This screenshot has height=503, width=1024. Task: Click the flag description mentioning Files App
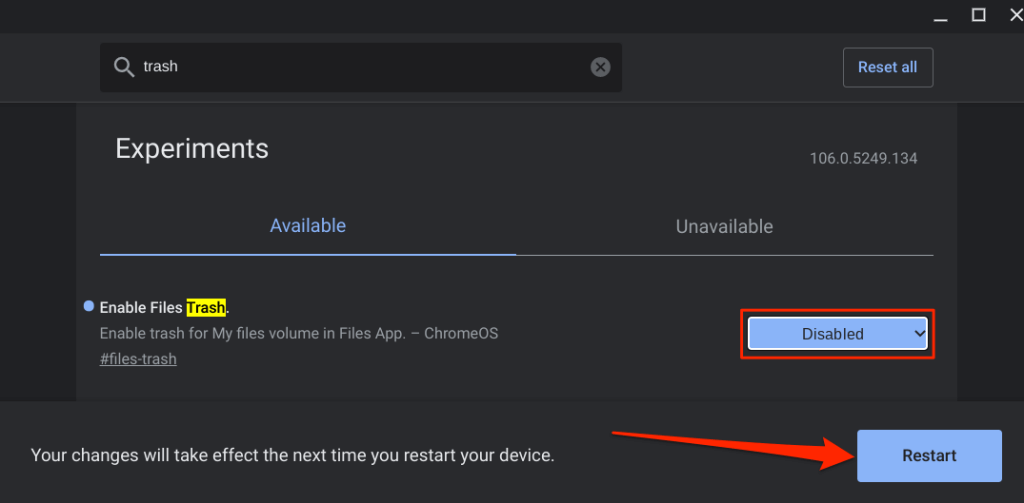pos(299,333)
